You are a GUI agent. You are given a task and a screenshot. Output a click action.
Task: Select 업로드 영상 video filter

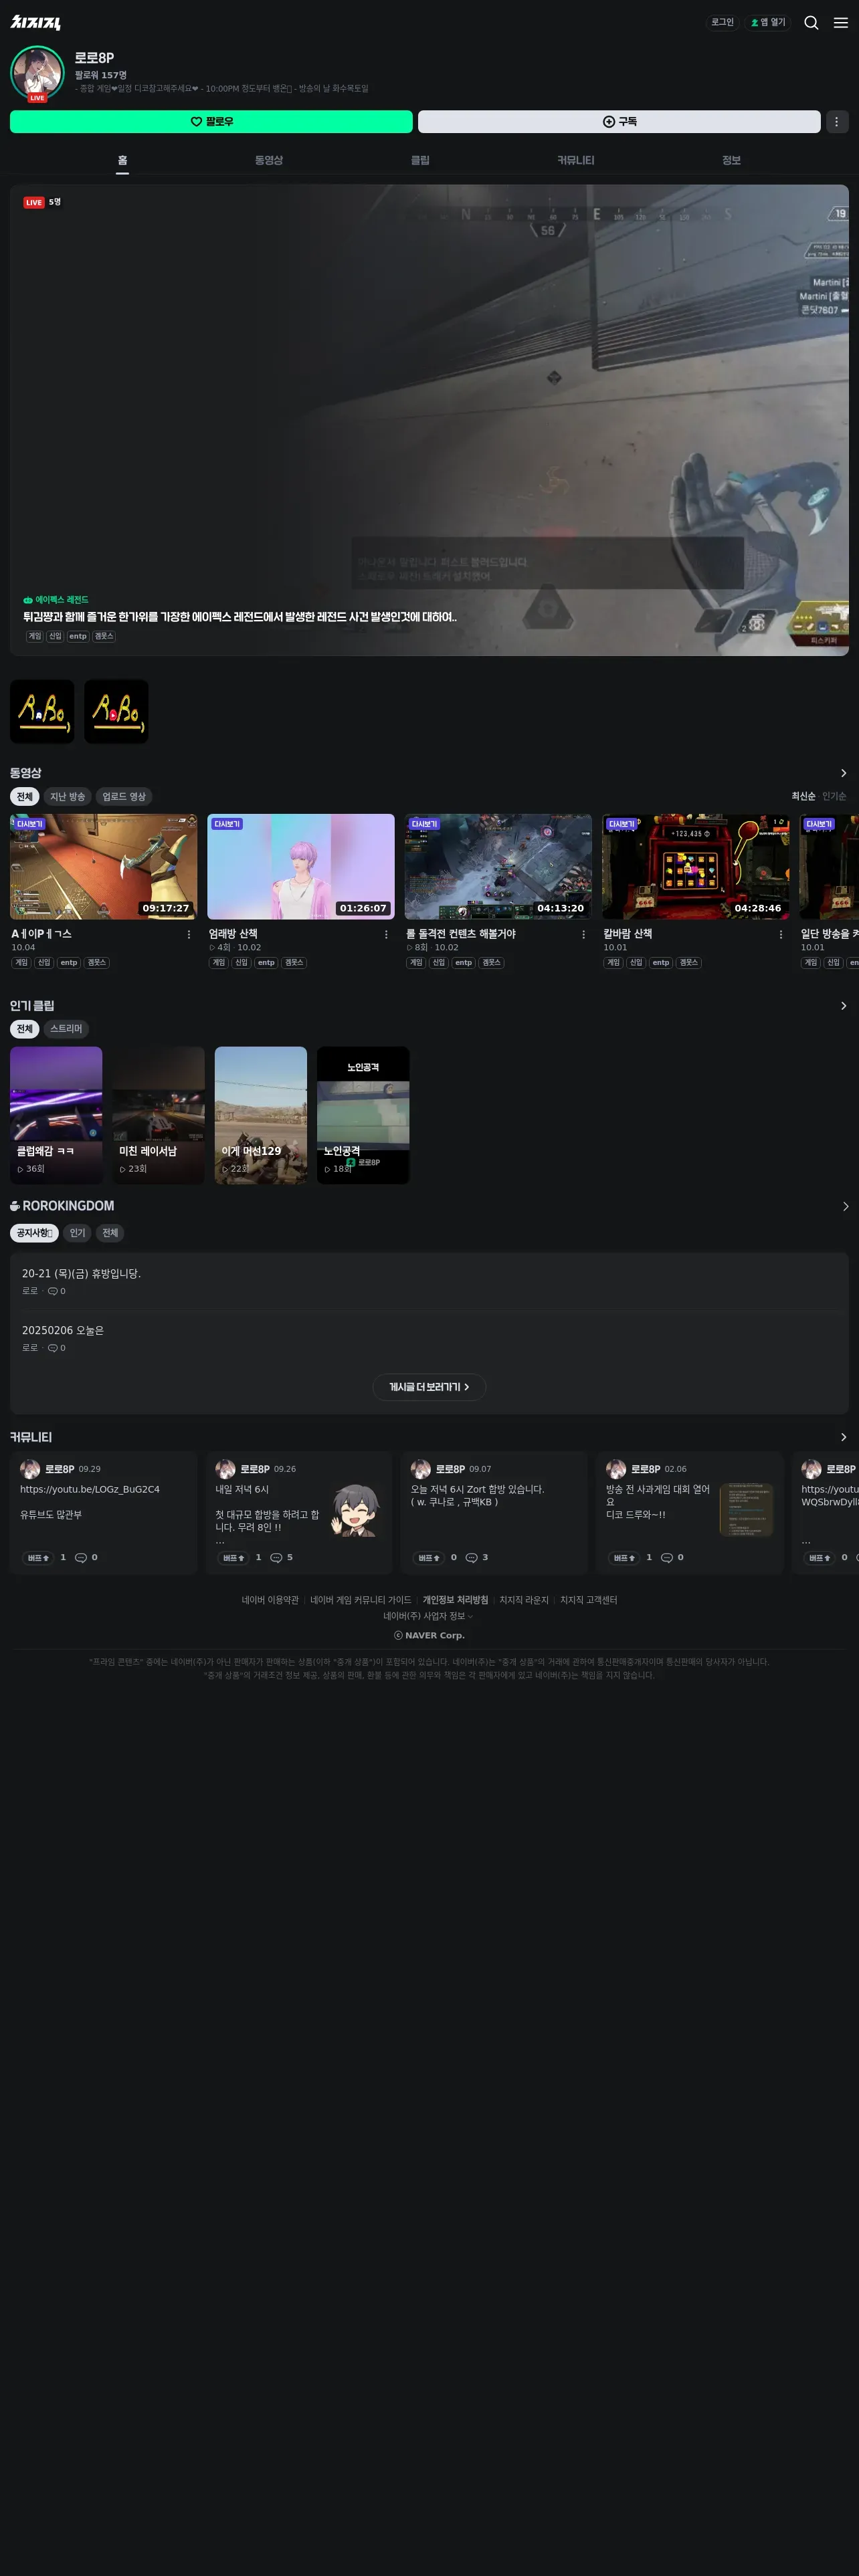point(124,797)
